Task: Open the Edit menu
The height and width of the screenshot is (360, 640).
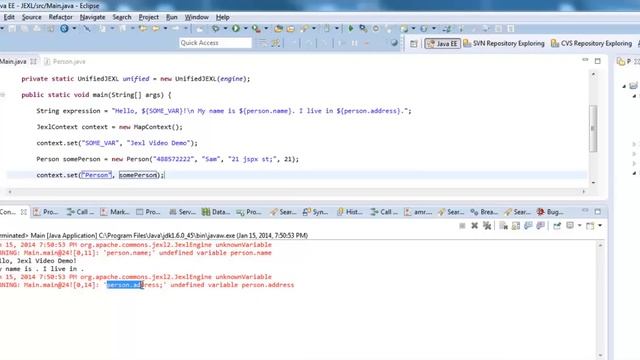Action: click(x=9, y=17)
